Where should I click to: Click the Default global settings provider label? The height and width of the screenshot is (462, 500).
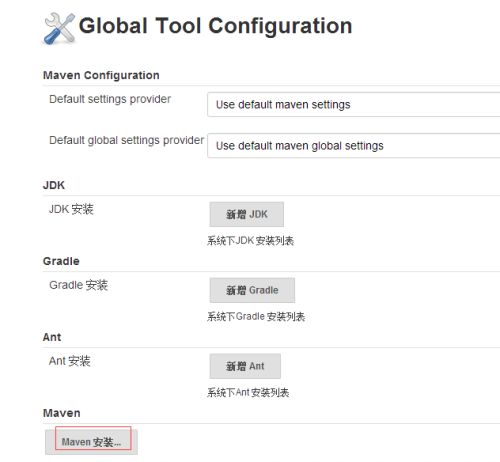(126, 140)
